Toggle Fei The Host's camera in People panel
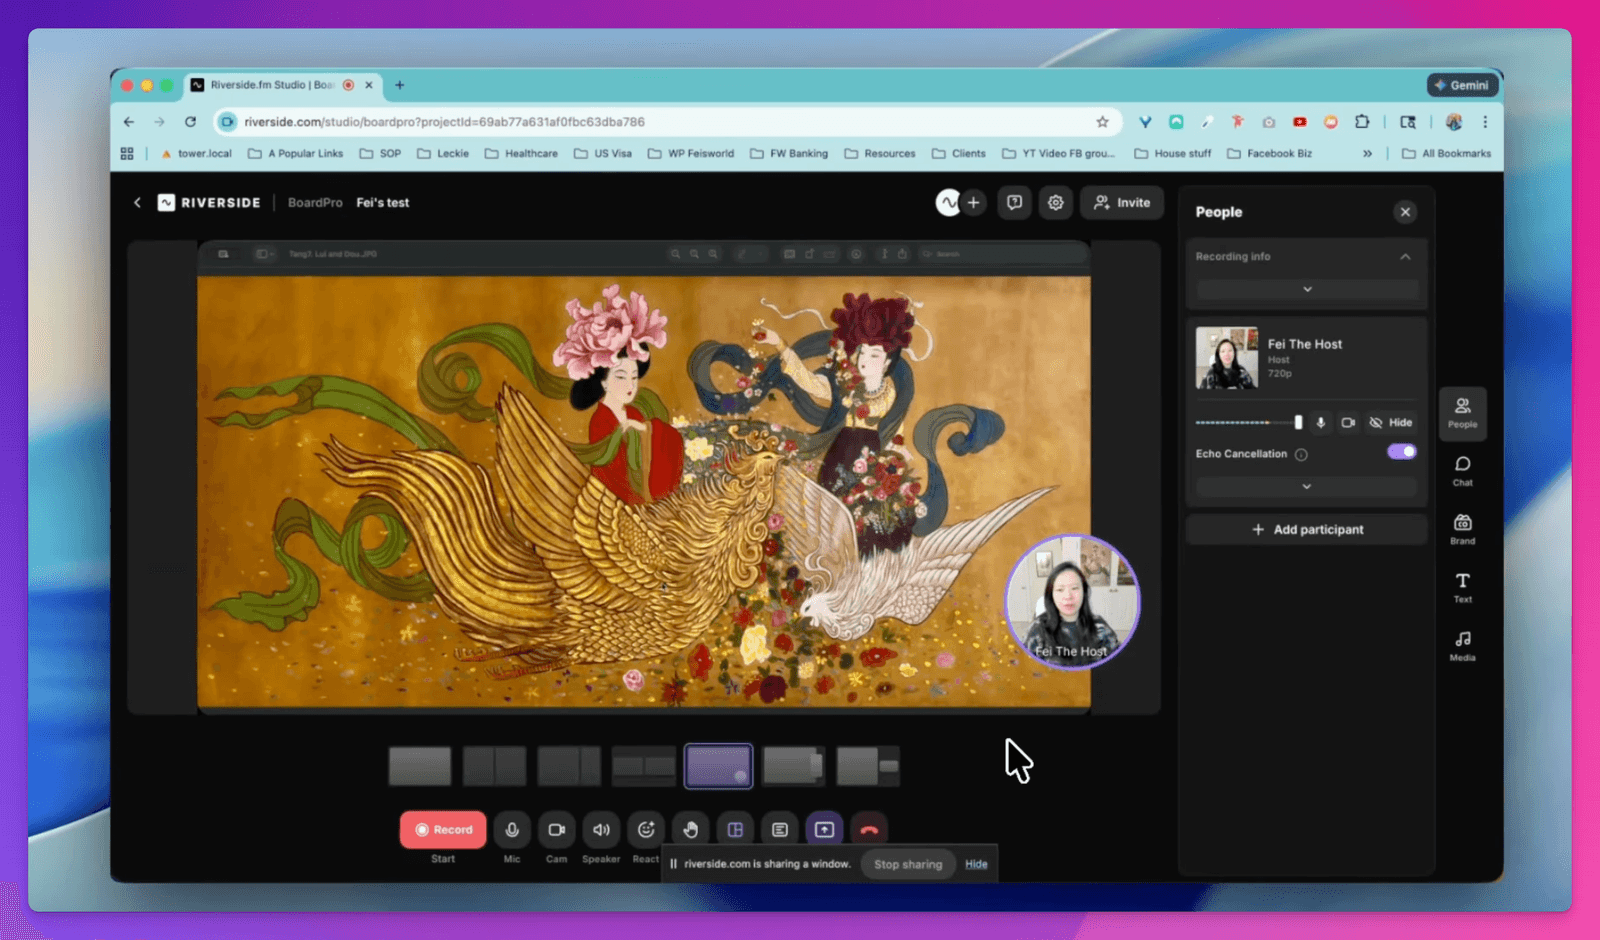This screenshot has width=1600, height=940. click(x=1348, y=422)
